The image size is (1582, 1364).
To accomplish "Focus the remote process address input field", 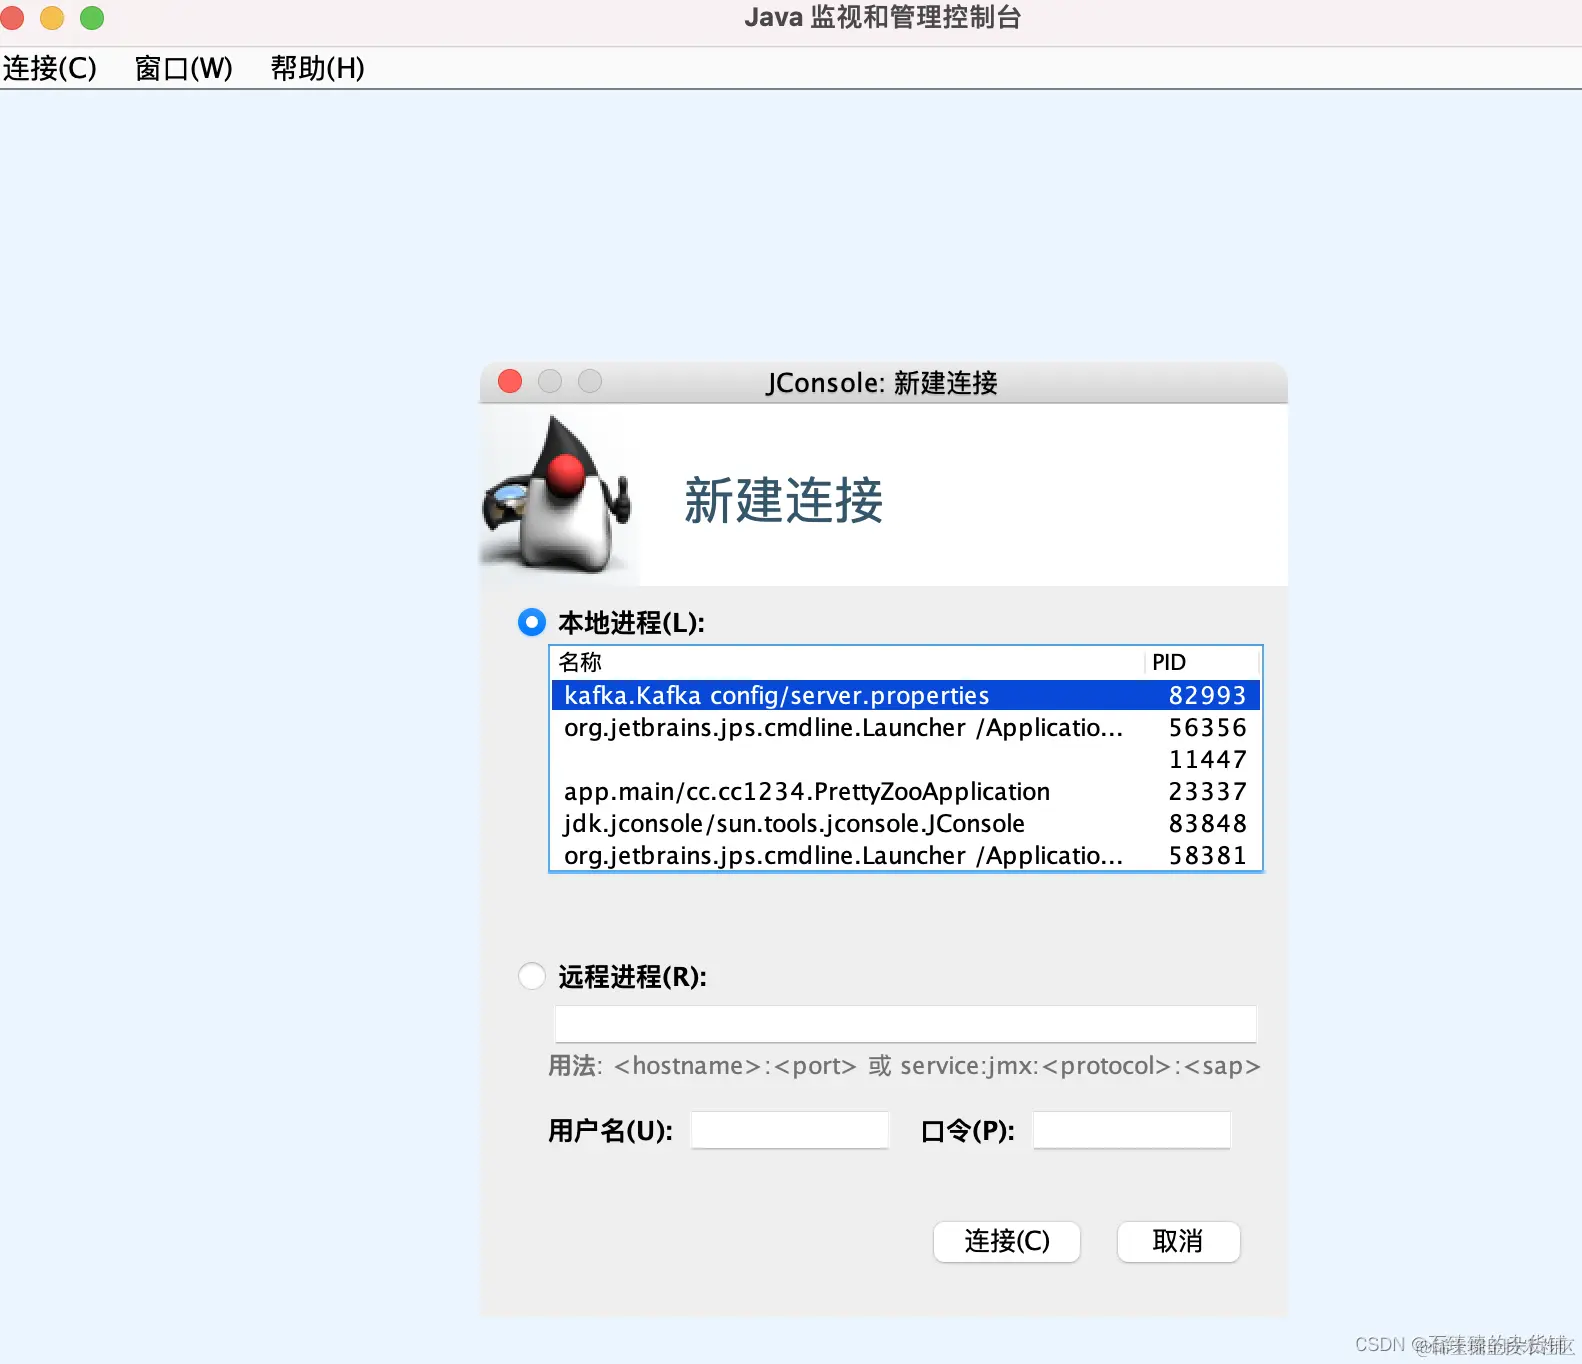I will pyautogui.click(x=905, y=1024).
